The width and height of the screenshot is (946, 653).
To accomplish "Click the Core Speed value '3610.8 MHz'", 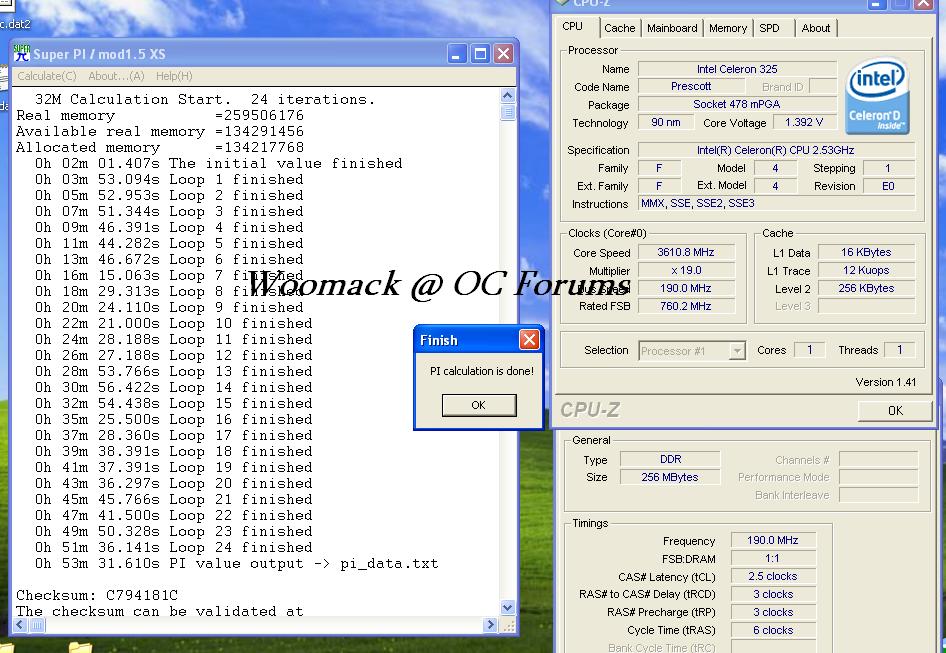I will (686, 252).
